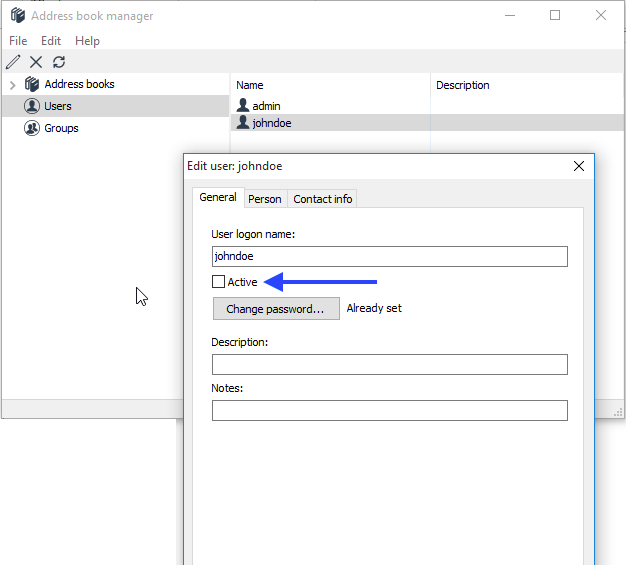Switch to the Person tab
626x565 pixels.
click(265, 199)
